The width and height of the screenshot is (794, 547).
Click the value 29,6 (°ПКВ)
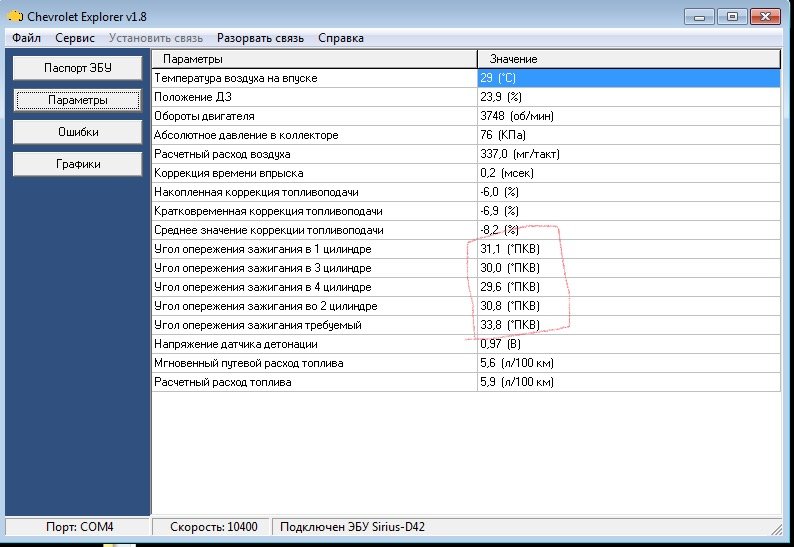(x=510, y=287)
